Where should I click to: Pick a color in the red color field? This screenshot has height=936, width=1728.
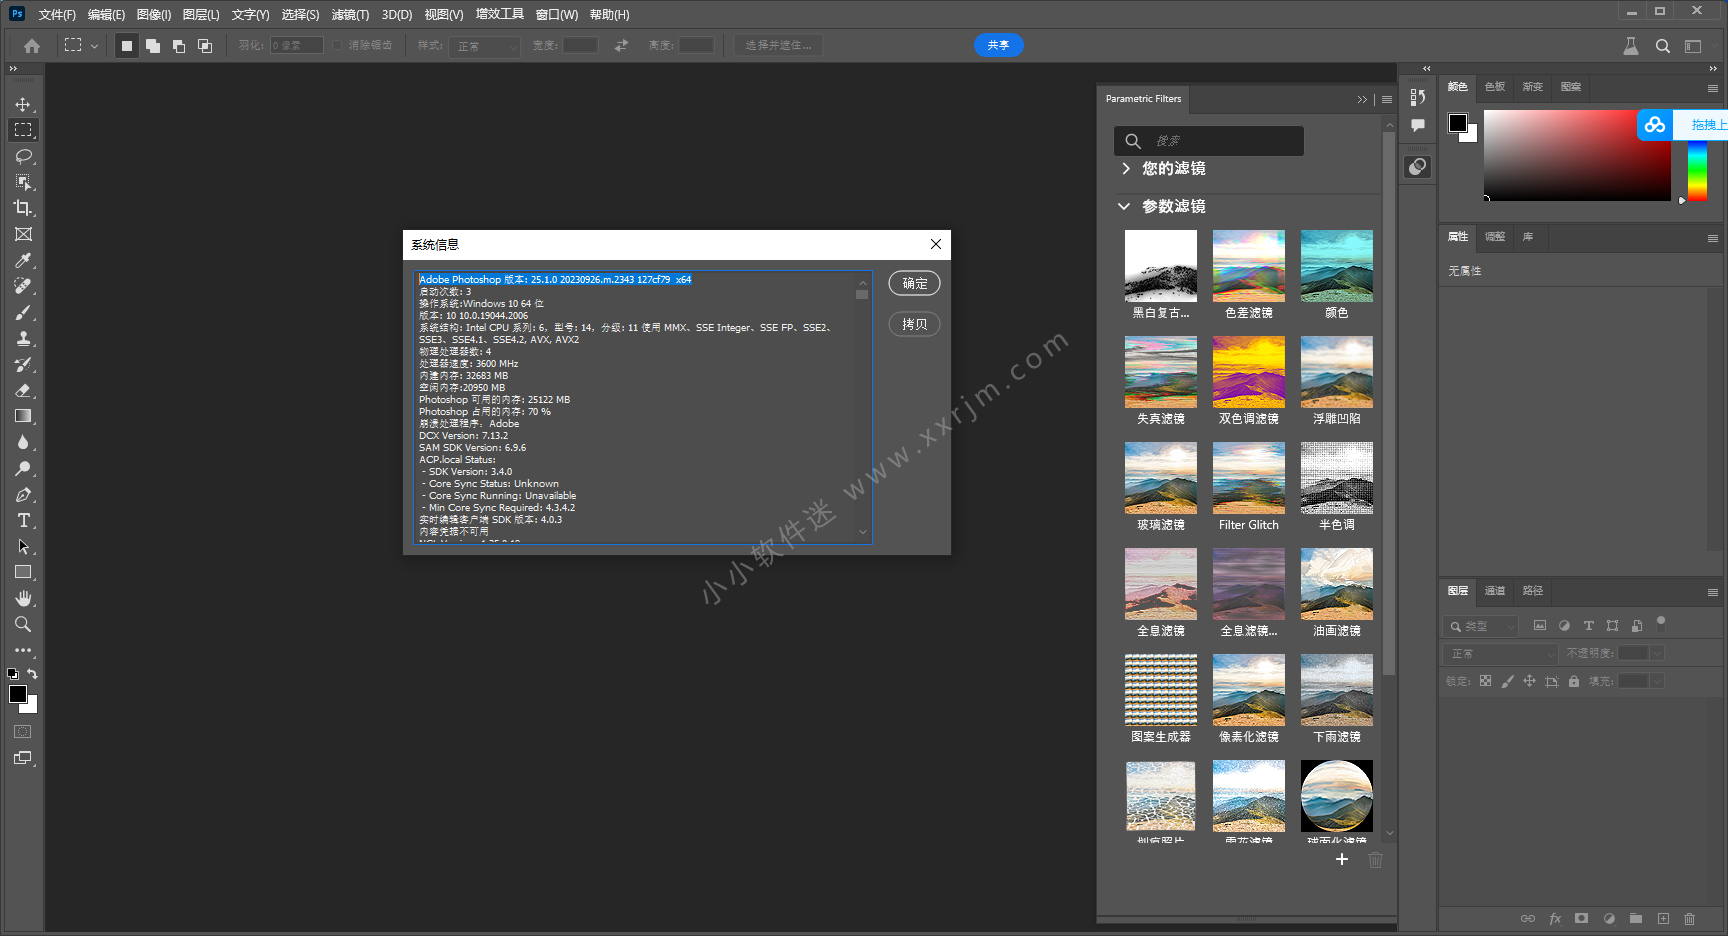tap(1577, 155)
